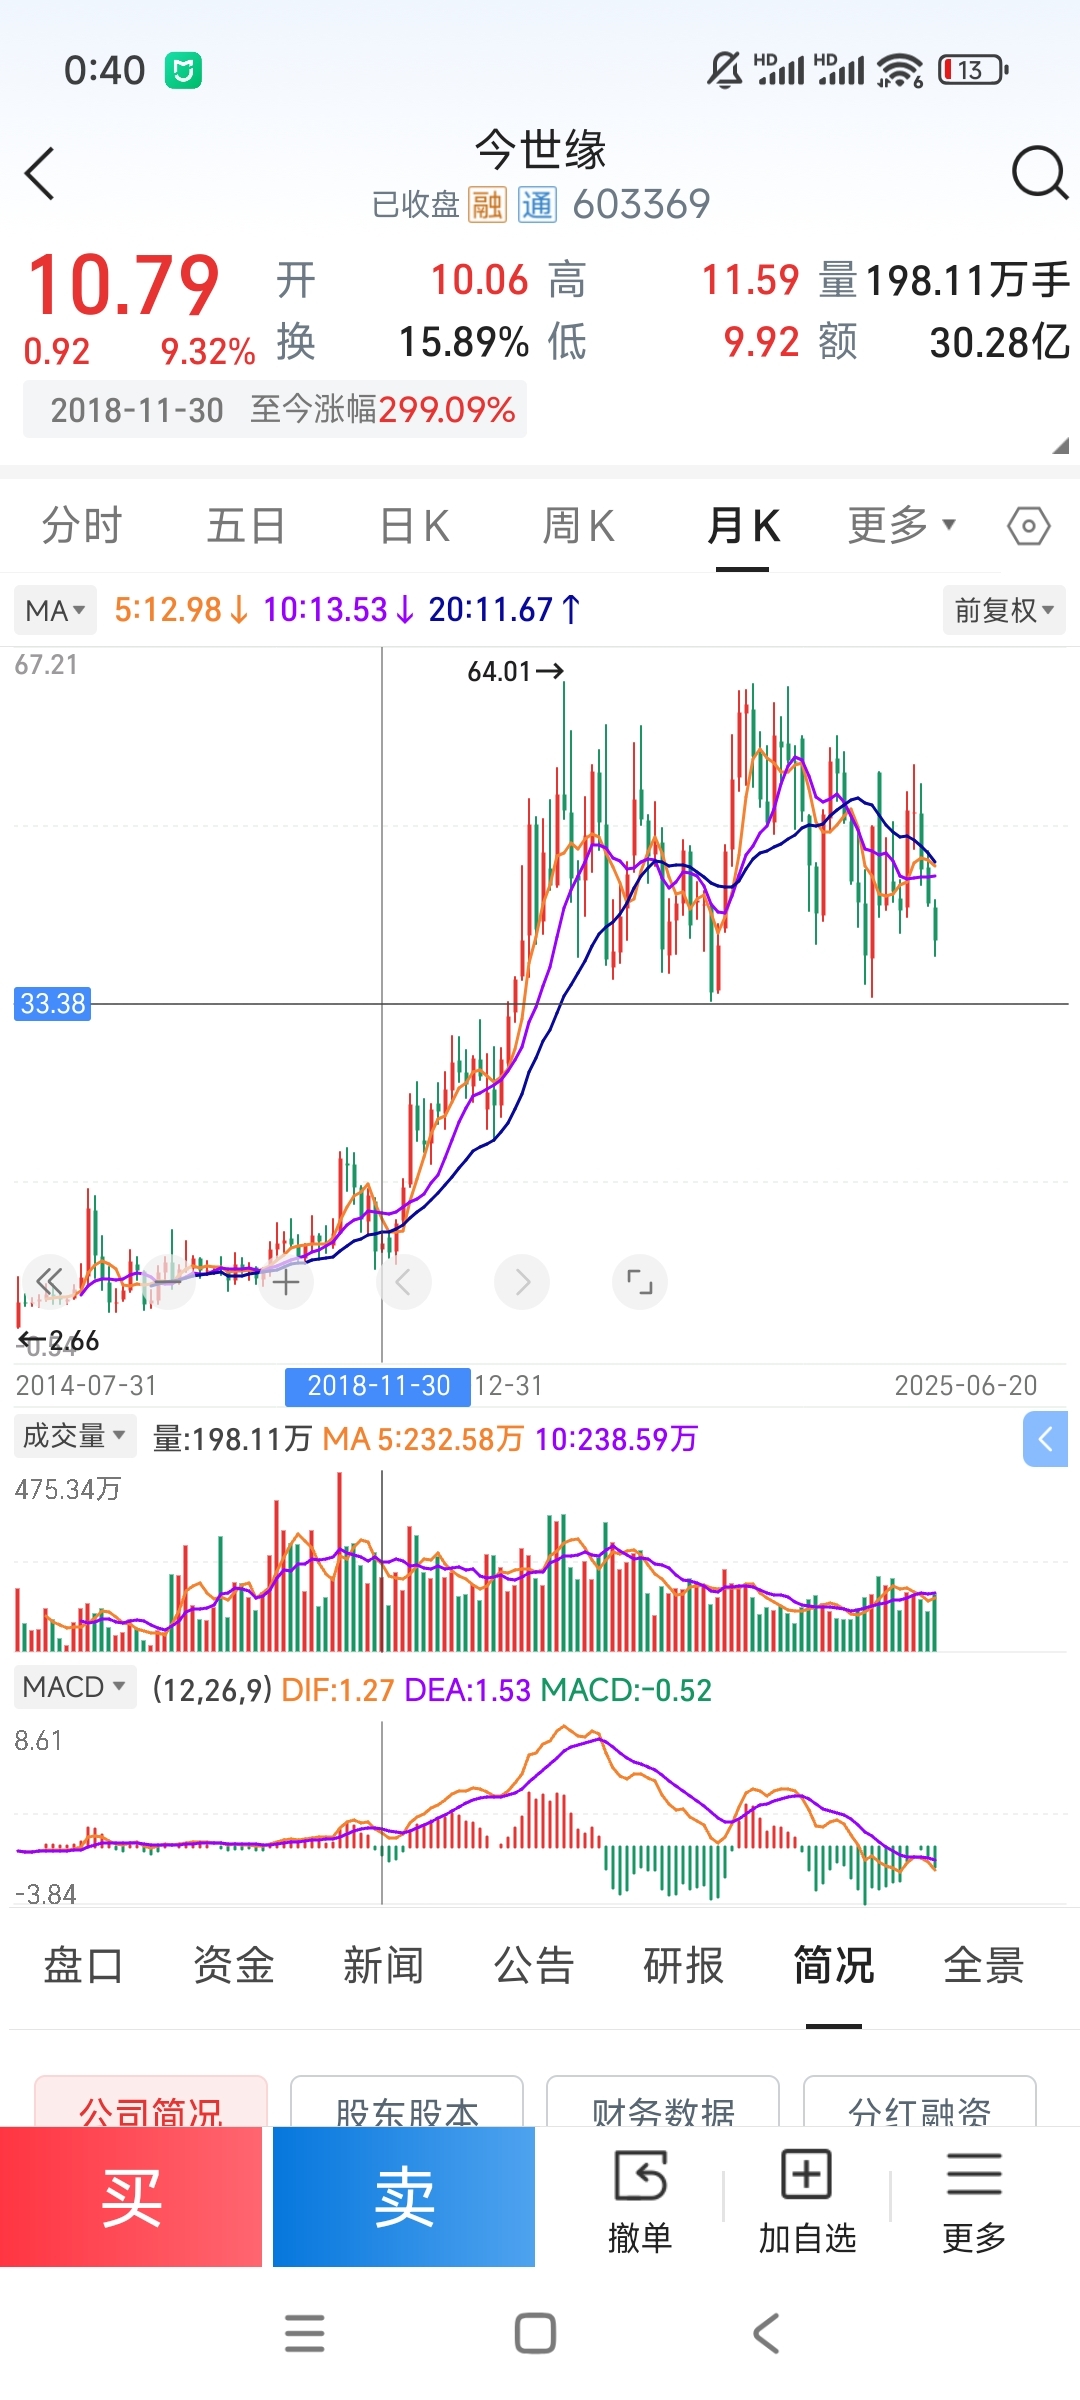
Task: Zoom in chart with plus control
Action: pyautogui.click(x=286, y=1281)
